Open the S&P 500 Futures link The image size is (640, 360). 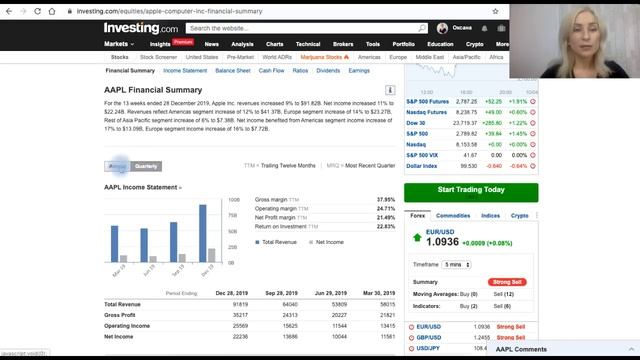tap(427, 102)
